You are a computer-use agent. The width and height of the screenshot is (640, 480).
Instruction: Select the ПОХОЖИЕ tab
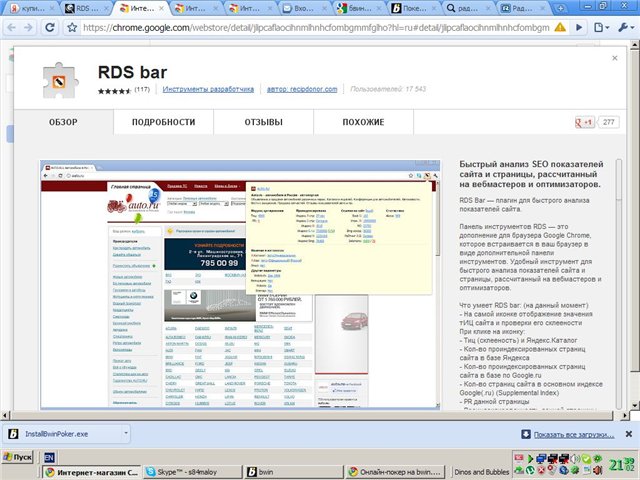click(x=363, y=122)
